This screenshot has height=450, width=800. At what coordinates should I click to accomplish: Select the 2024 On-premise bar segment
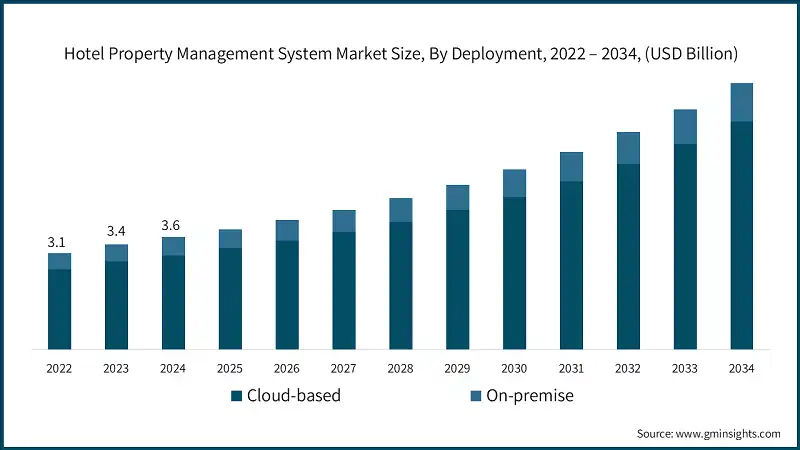(173, 246)
